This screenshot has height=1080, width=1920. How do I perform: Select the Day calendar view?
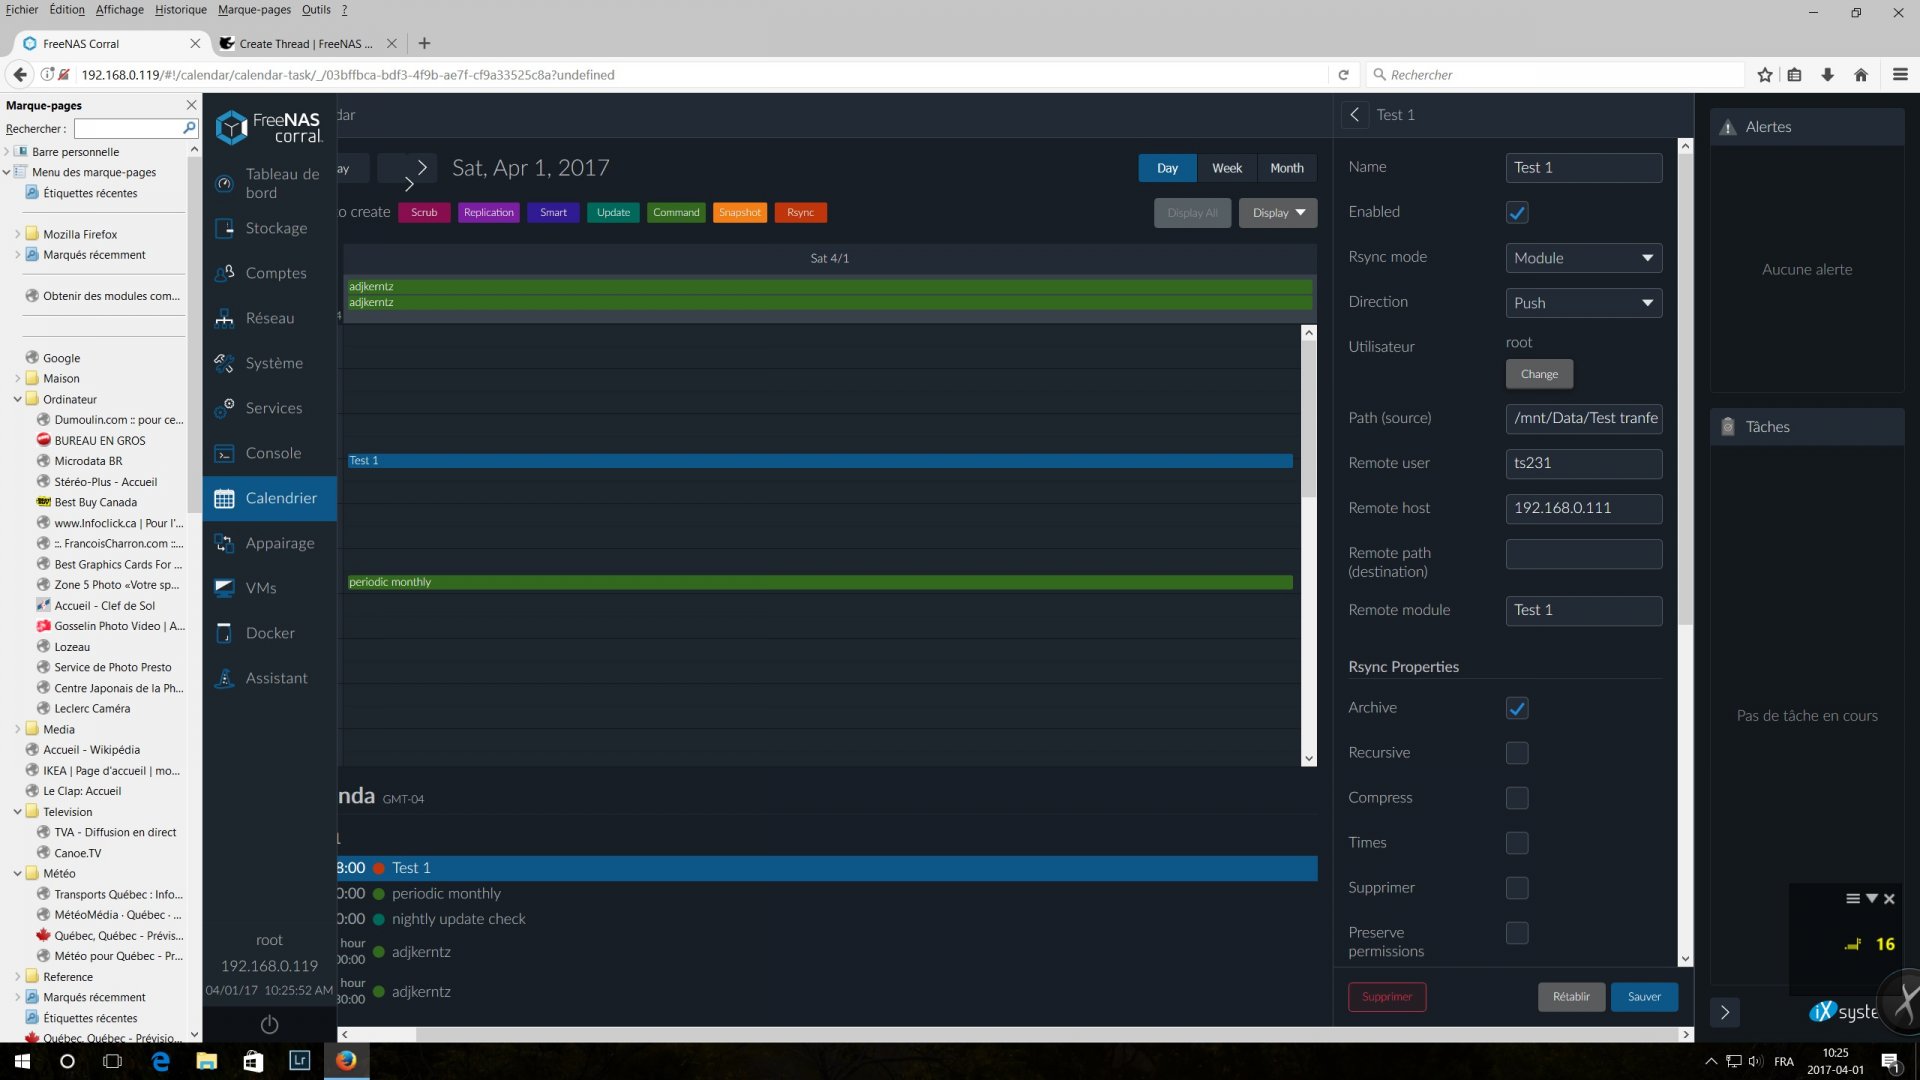(1167, 168)
